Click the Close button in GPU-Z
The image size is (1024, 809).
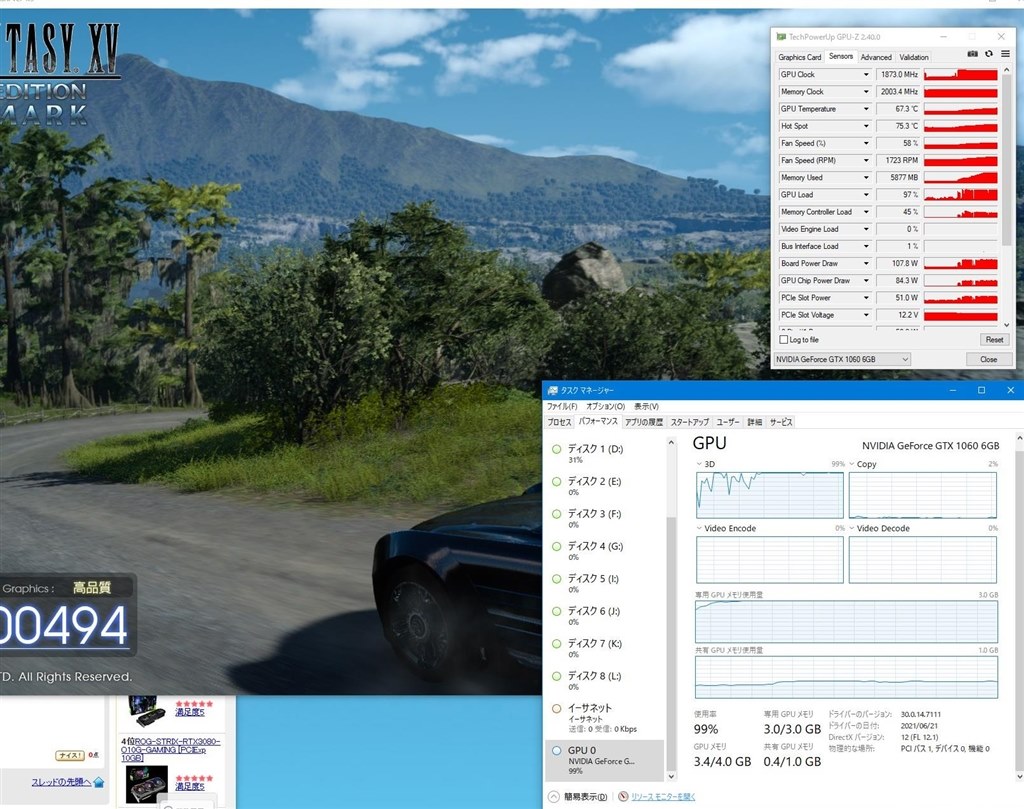(989, 359)
